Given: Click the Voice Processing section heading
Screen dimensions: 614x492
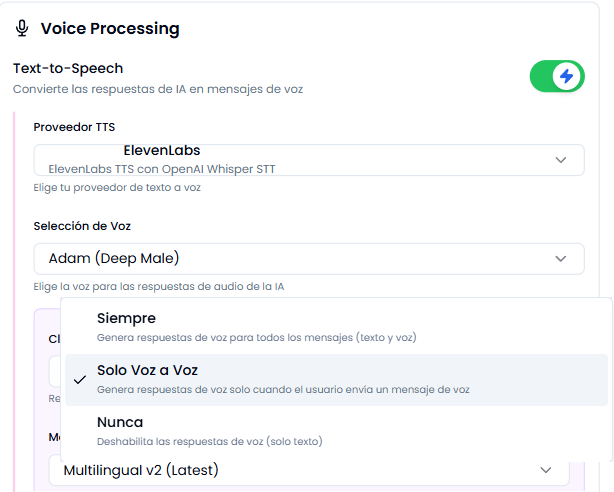Looking at the screenshot, I should 110,29.
